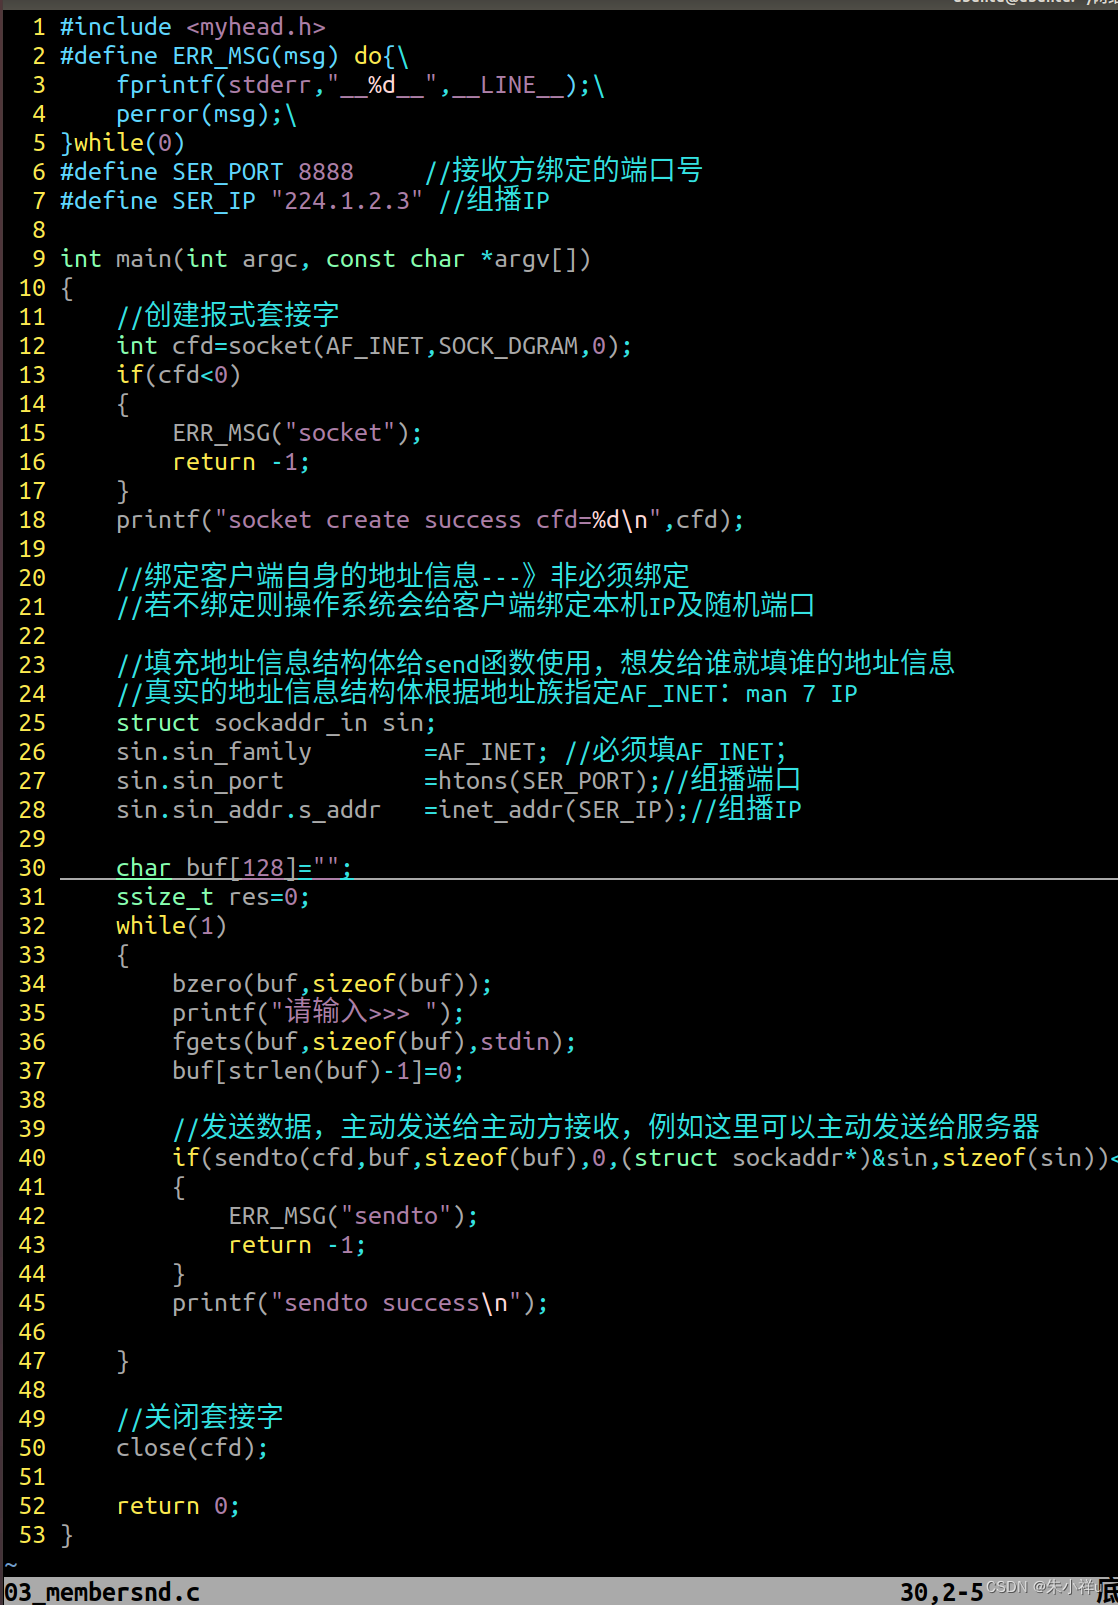Click the printf "sendto success" line
The image size is (1118, 1605).
coord(360,1303)
